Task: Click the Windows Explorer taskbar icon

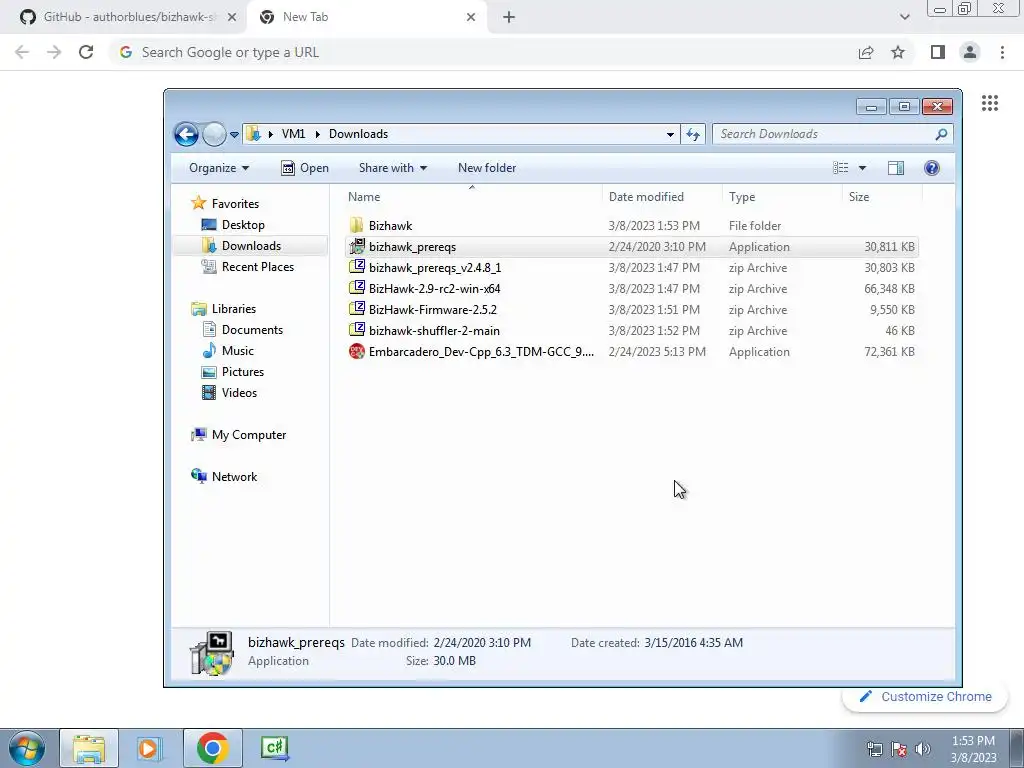Action: tap(89, 748)
